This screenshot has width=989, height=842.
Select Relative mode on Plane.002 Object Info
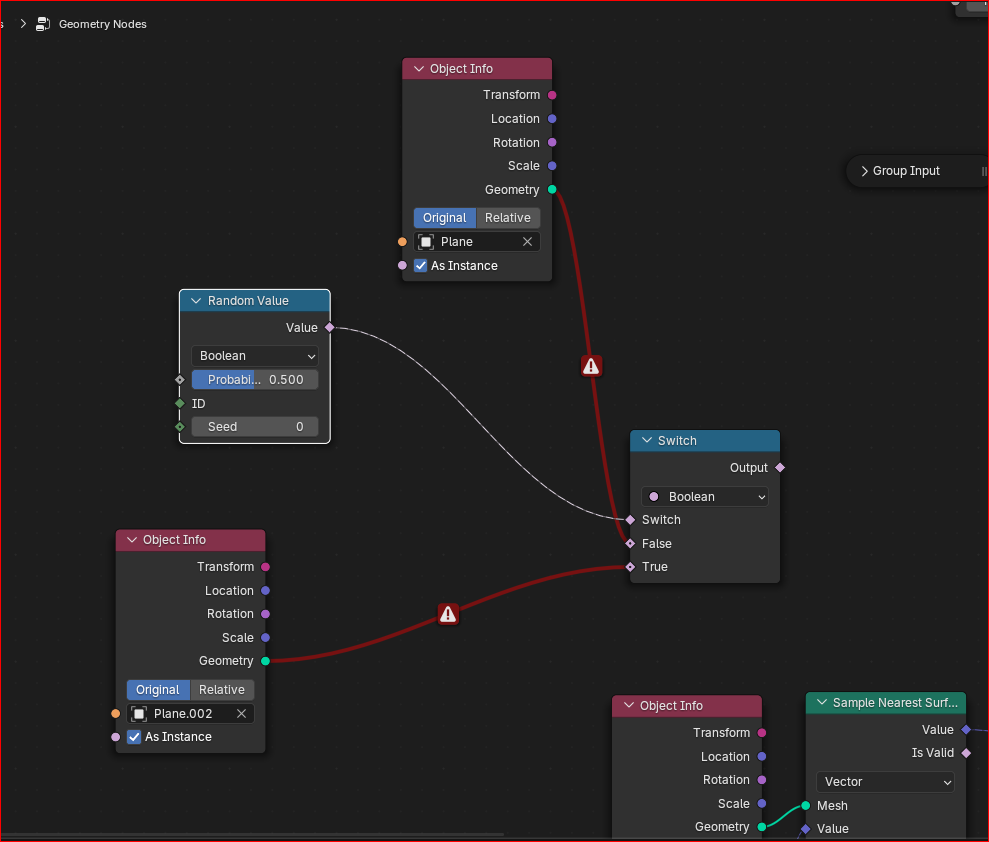tap(221, 689)
